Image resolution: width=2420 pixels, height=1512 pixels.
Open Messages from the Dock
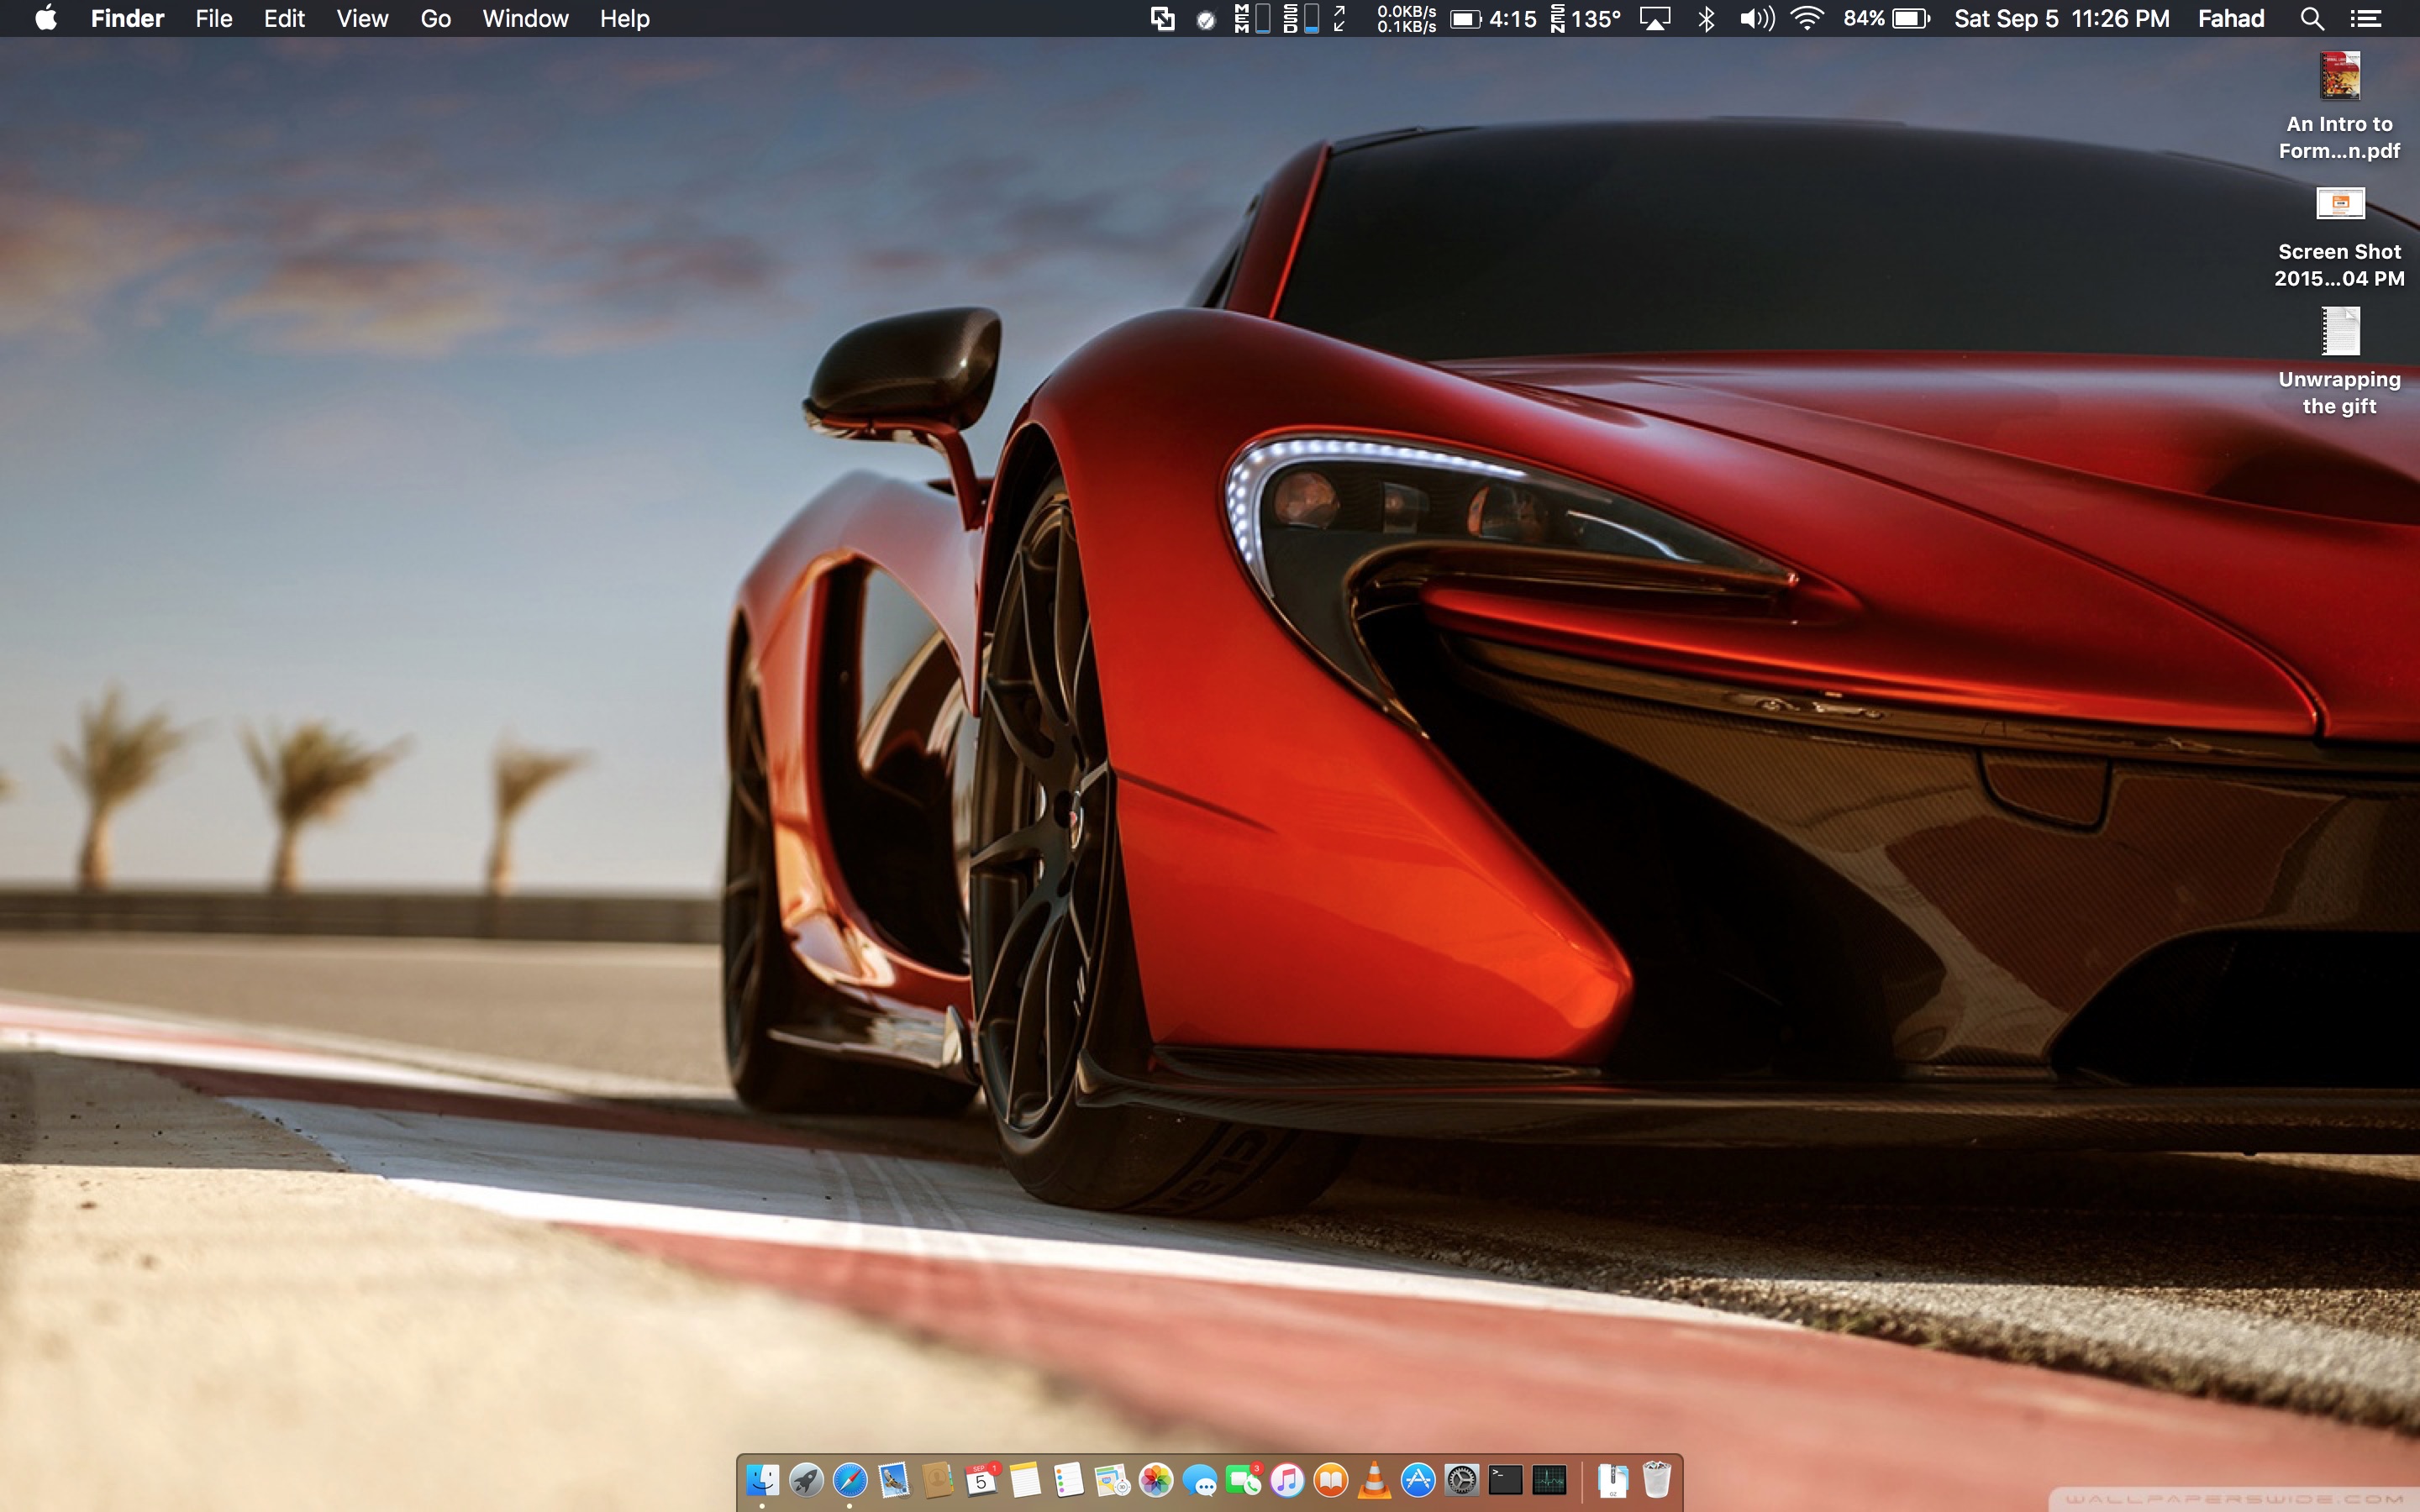click(1199, 1479)
